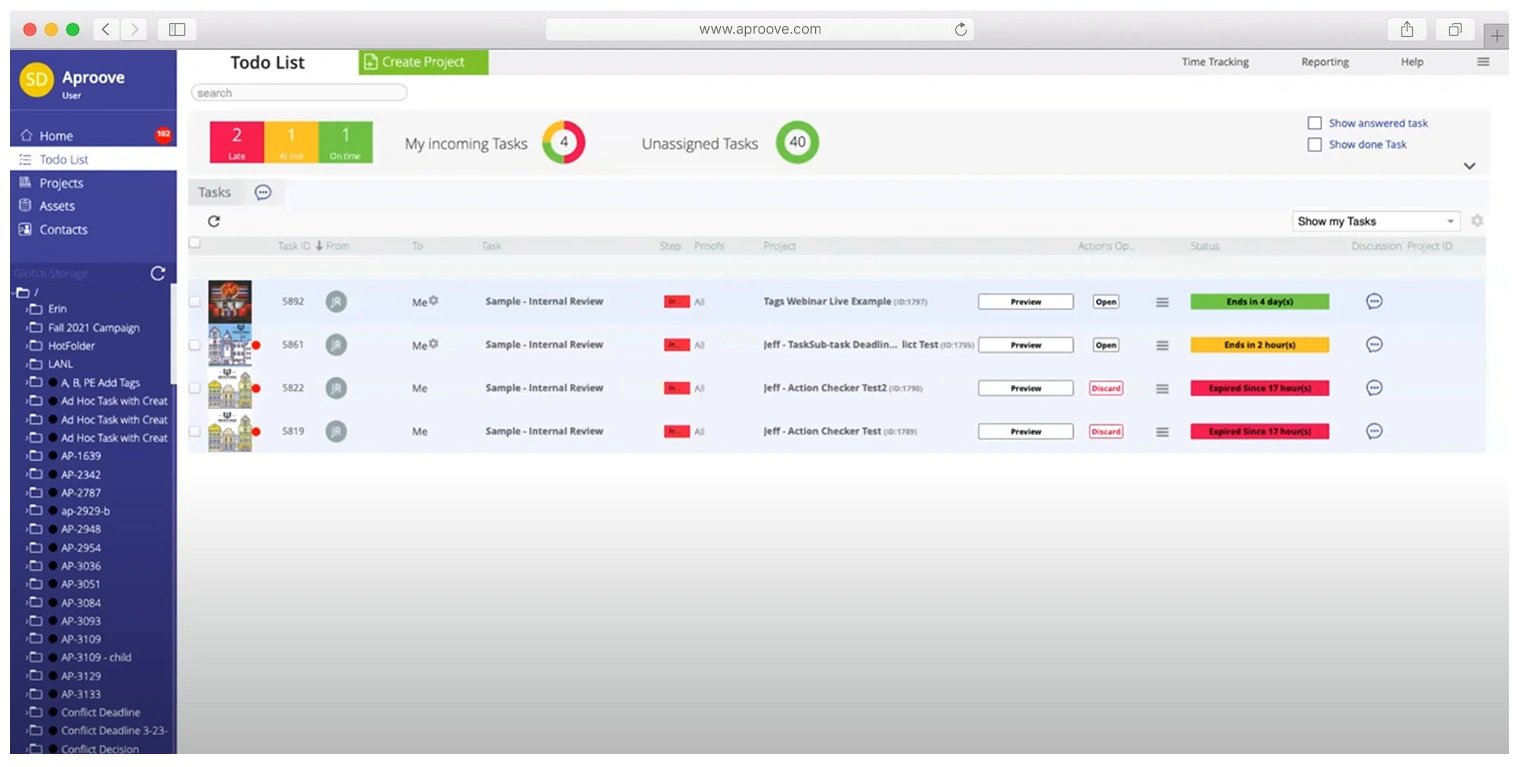Open the actions menu icon for task 5892
The height and width of the screenshot is (767, 1520).
coord(1162,302)
